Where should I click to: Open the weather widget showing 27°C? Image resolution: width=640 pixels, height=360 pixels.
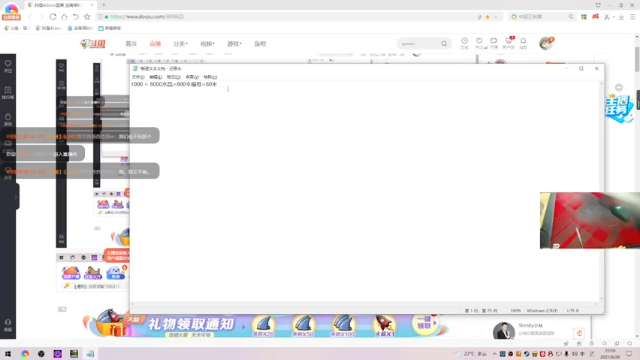click(471, 354)
